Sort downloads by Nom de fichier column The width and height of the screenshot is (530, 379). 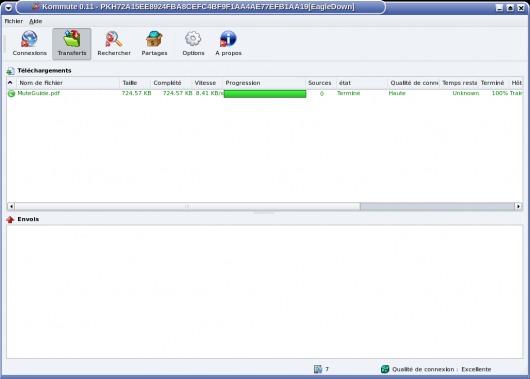[x=68, y=83]
